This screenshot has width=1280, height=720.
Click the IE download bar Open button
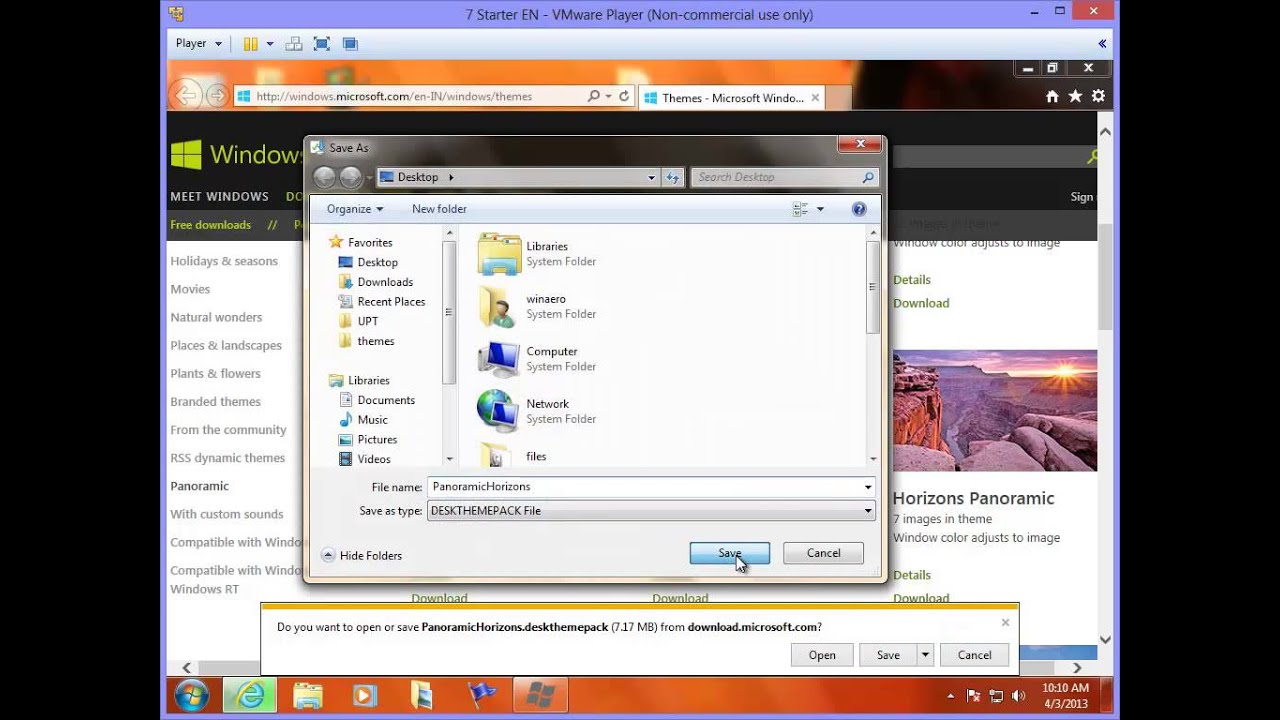(822, 655)
